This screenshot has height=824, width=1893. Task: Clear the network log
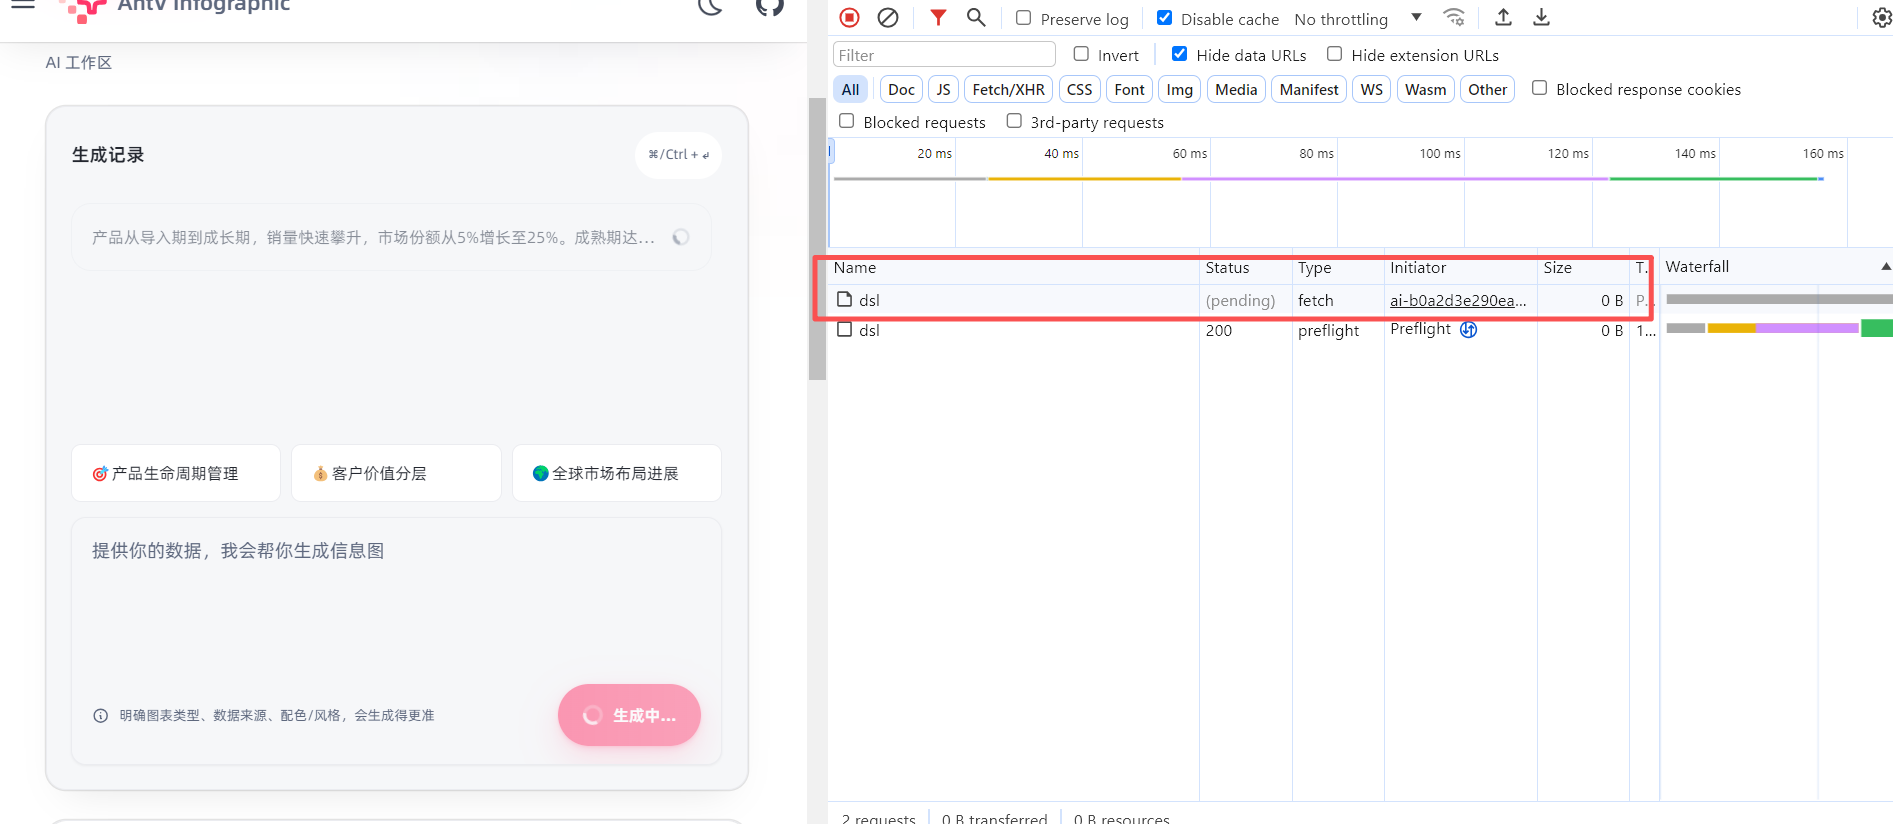coord(887,17)
